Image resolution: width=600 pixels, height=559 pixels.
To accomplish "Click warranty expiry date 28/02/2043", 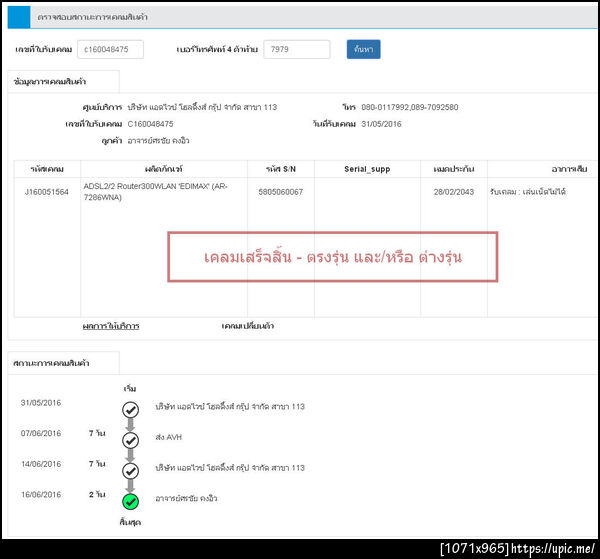I will click(x=454, y=192).
